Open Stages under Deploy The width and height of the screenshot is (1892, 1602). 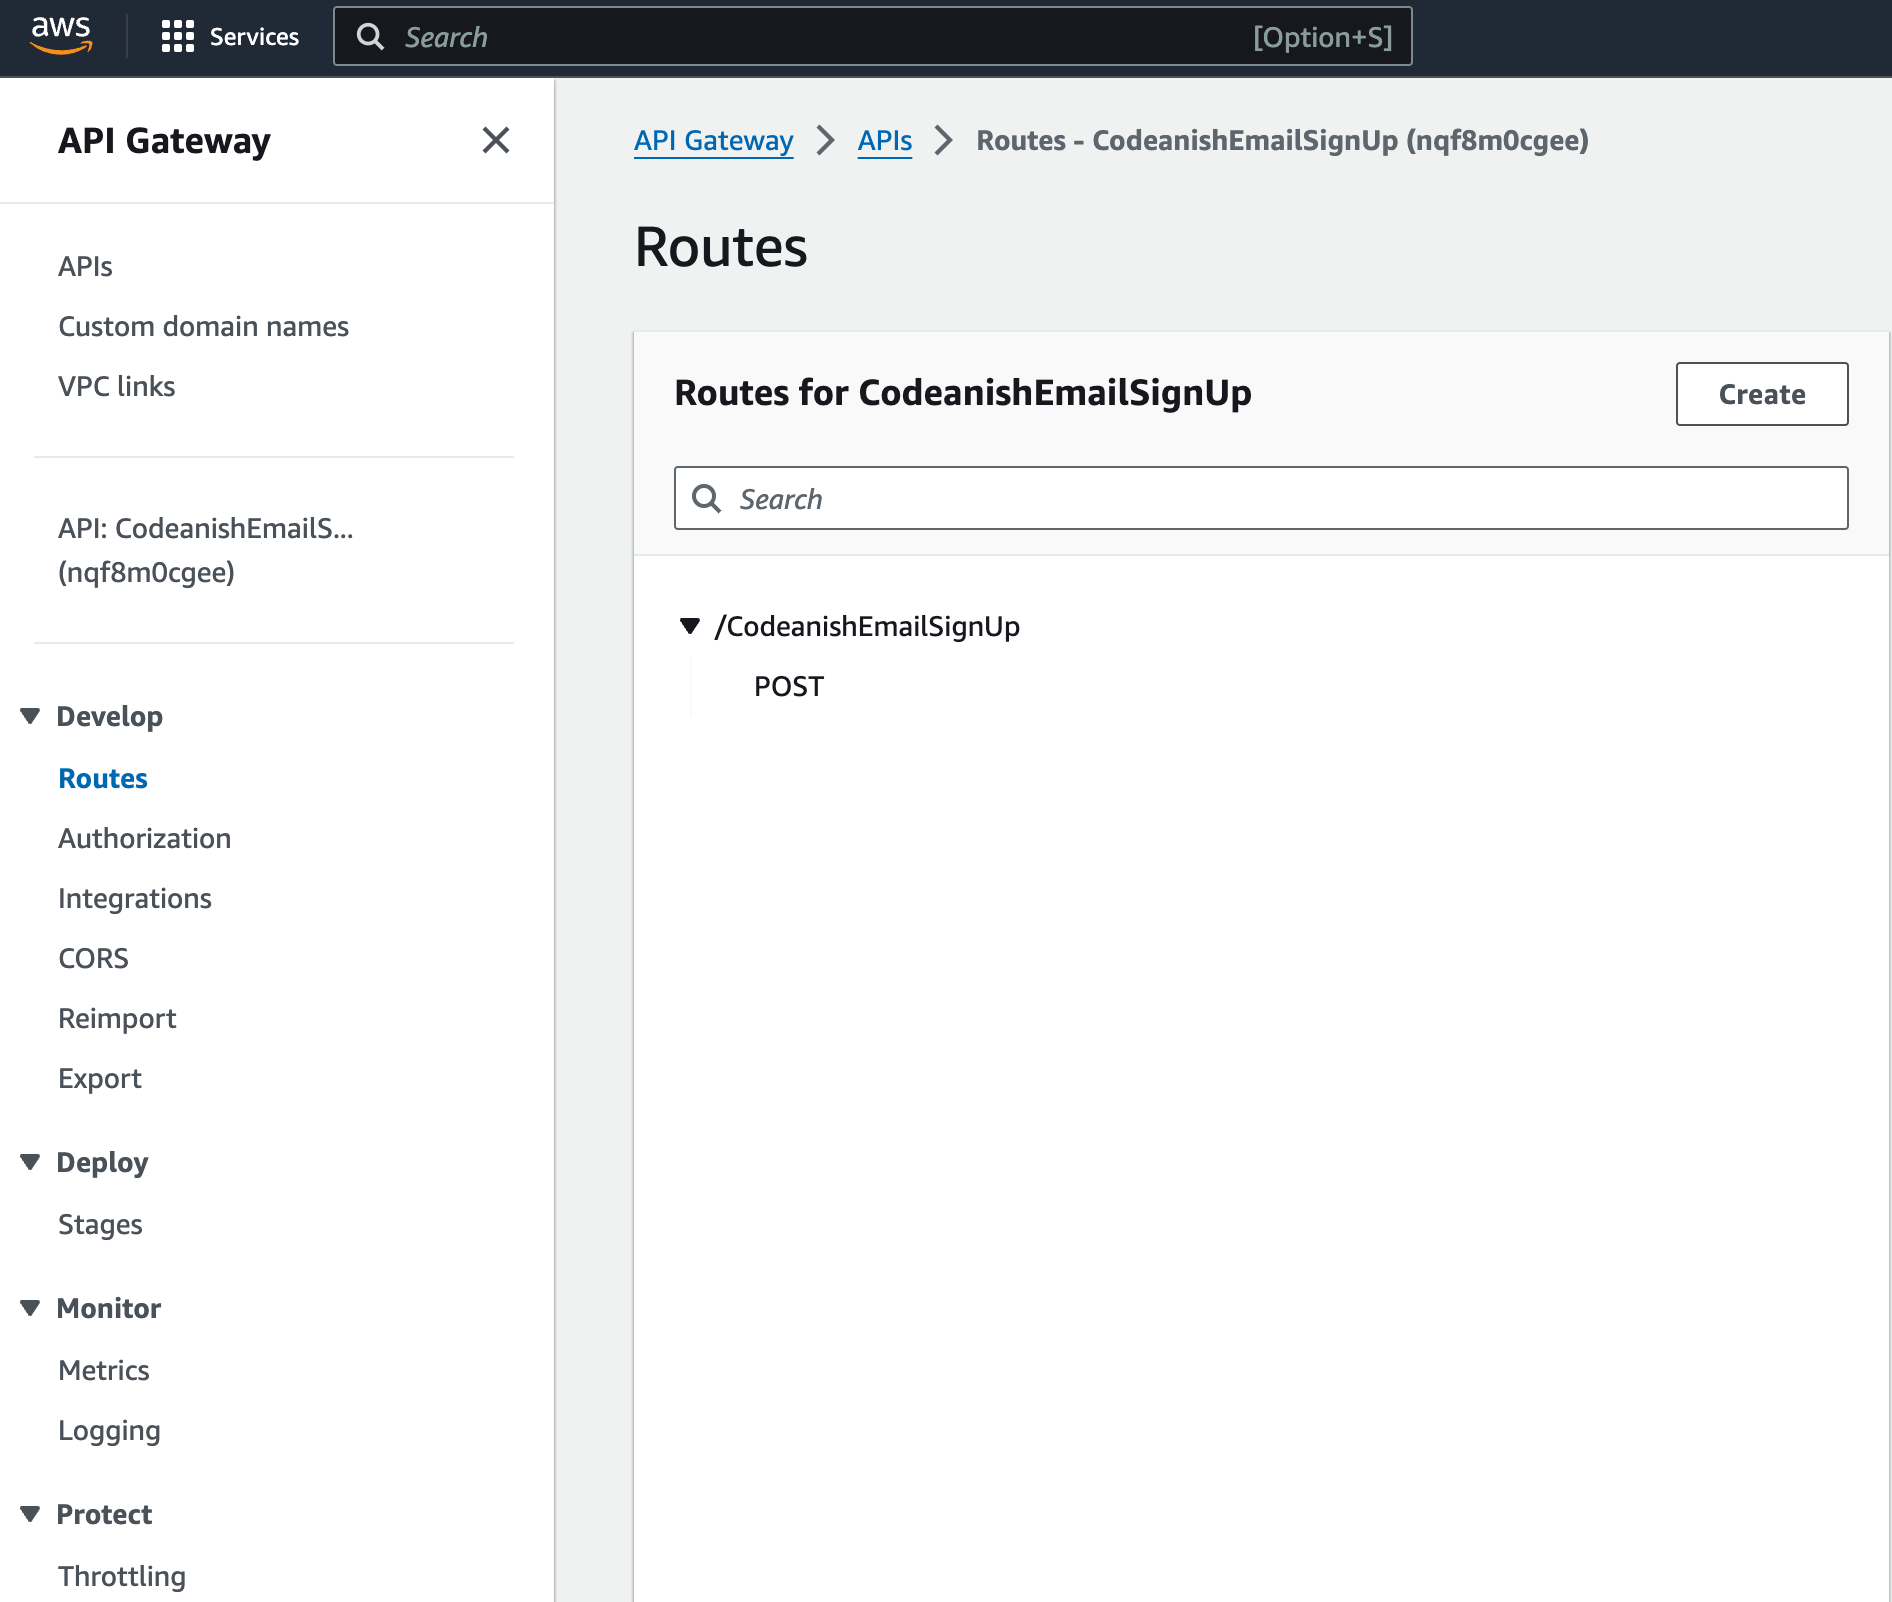pyautogui.click(x=100, y=1224)
